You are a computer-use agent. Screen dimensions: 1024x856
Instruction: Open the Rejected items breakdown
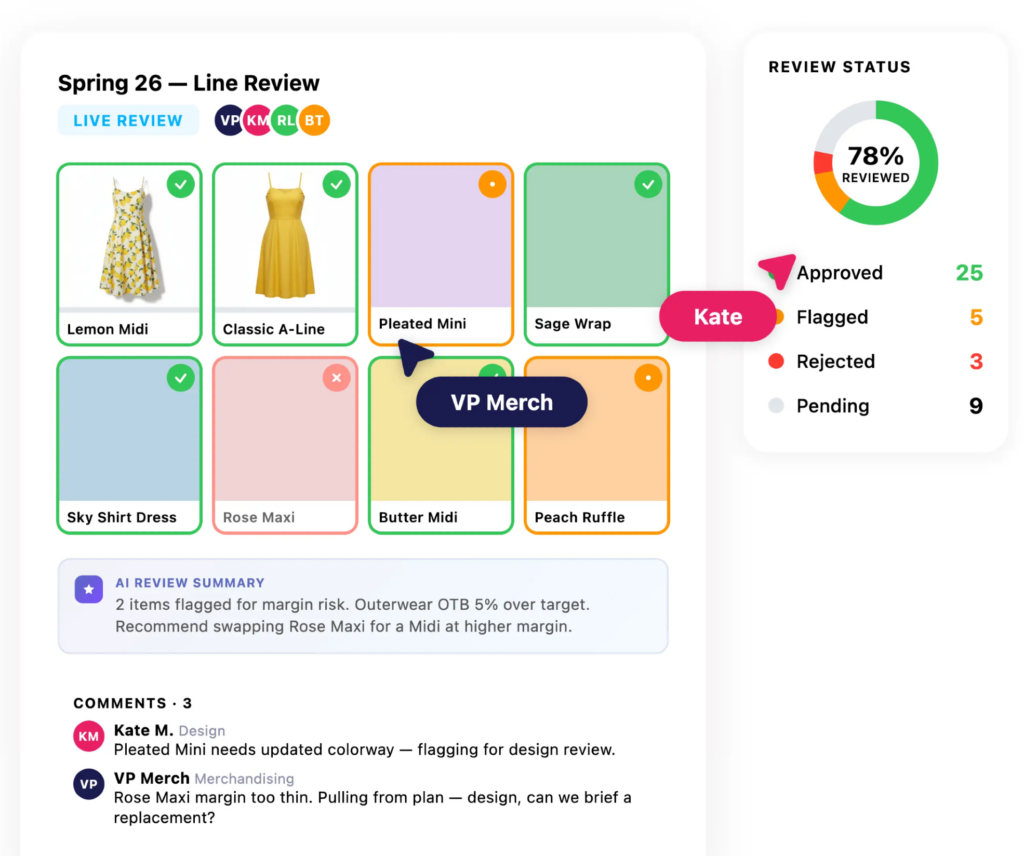coord(836,361)
